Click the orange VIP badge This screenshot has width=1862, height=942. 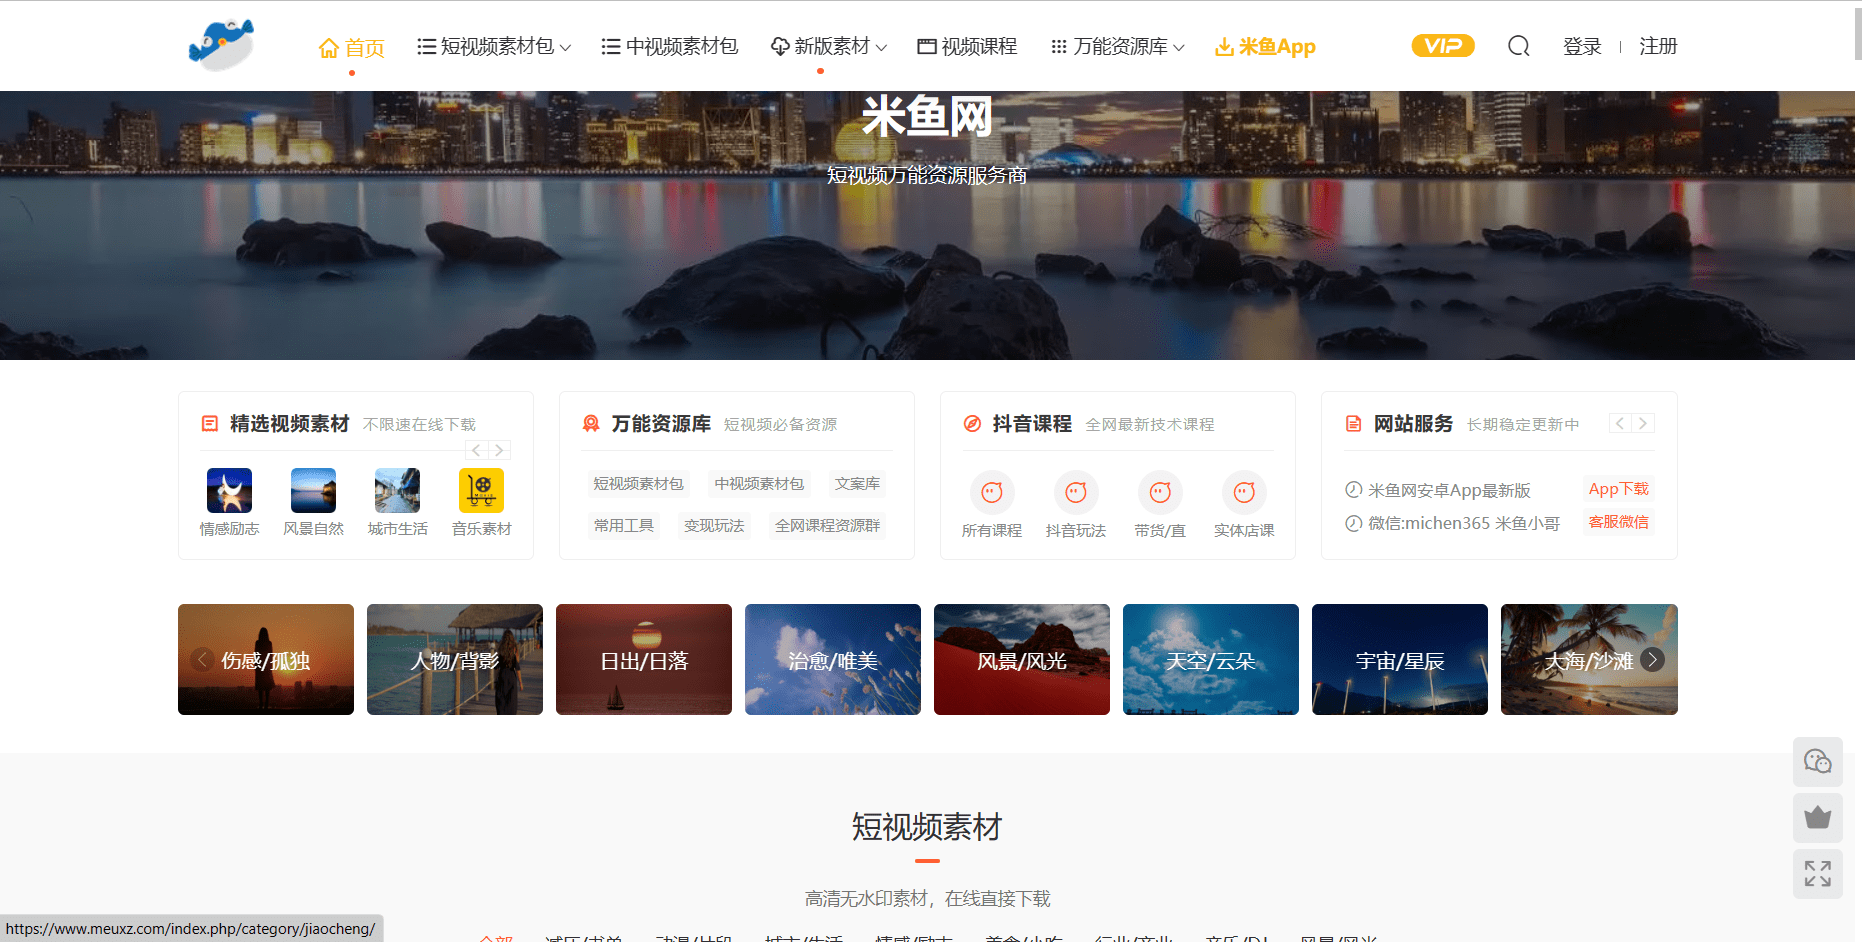(1442, 46)
